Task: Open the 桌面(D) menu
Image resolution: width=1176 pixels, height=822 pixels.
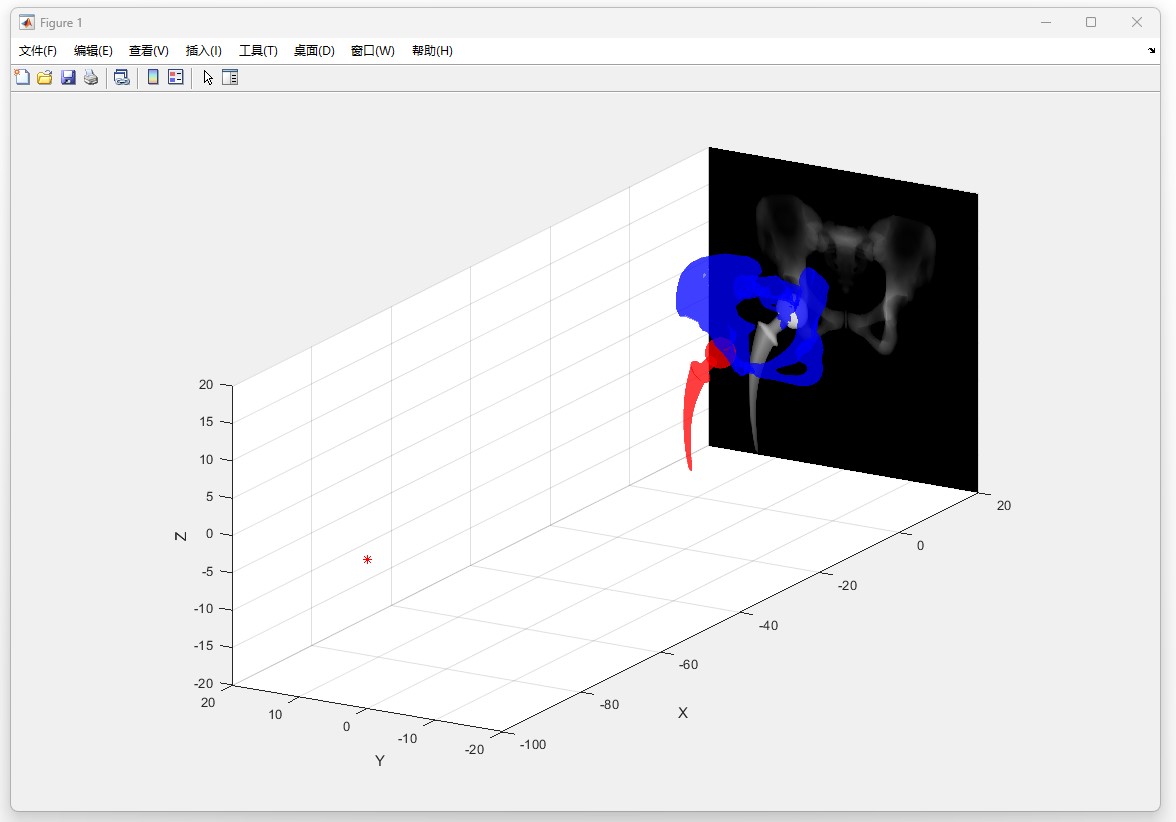Action: [x=314, y=51]
